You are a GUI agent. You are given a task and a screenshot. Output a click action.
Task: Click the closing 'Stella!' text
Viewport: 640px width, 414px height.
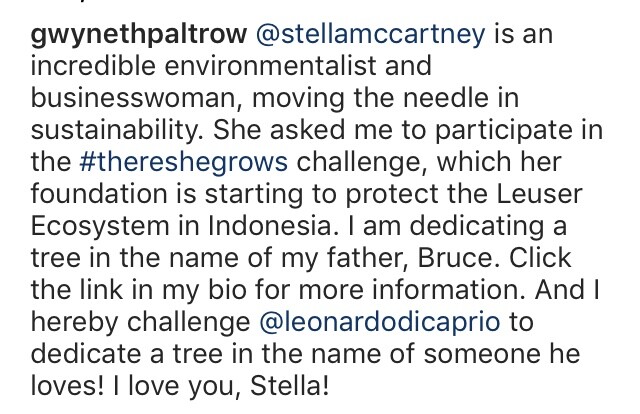289,386
